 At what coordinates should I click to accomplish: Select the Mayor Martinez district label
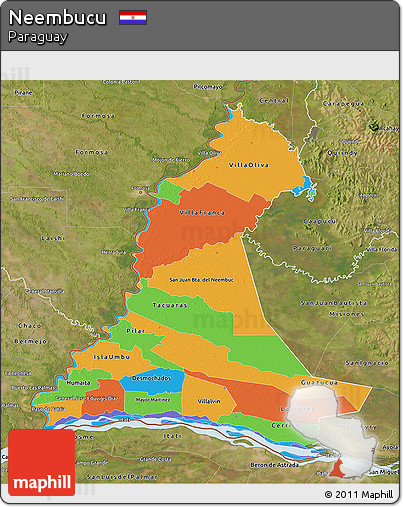[153, 399]
